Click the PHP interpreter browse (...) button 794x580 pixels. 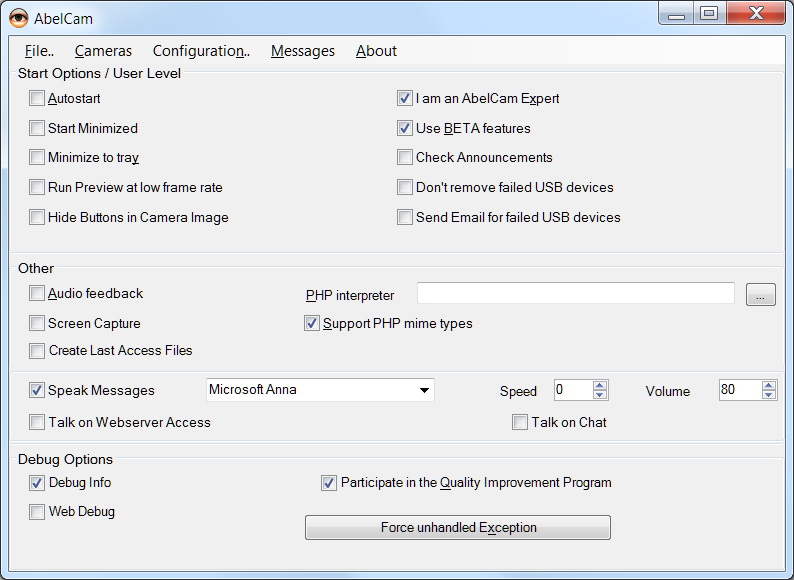coord(760,295)
